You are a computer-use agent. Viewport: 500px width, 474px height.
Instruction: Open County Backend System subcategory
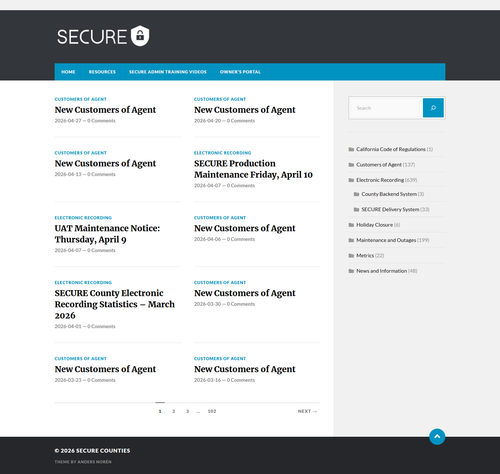tap(389, 194)
